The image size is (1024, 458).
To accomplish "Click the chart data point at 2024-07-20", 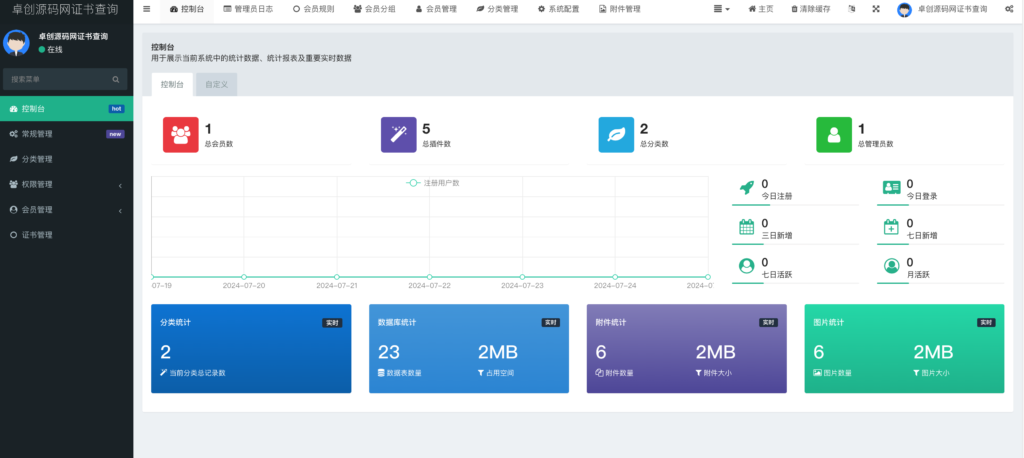I will tap(244, 277).
